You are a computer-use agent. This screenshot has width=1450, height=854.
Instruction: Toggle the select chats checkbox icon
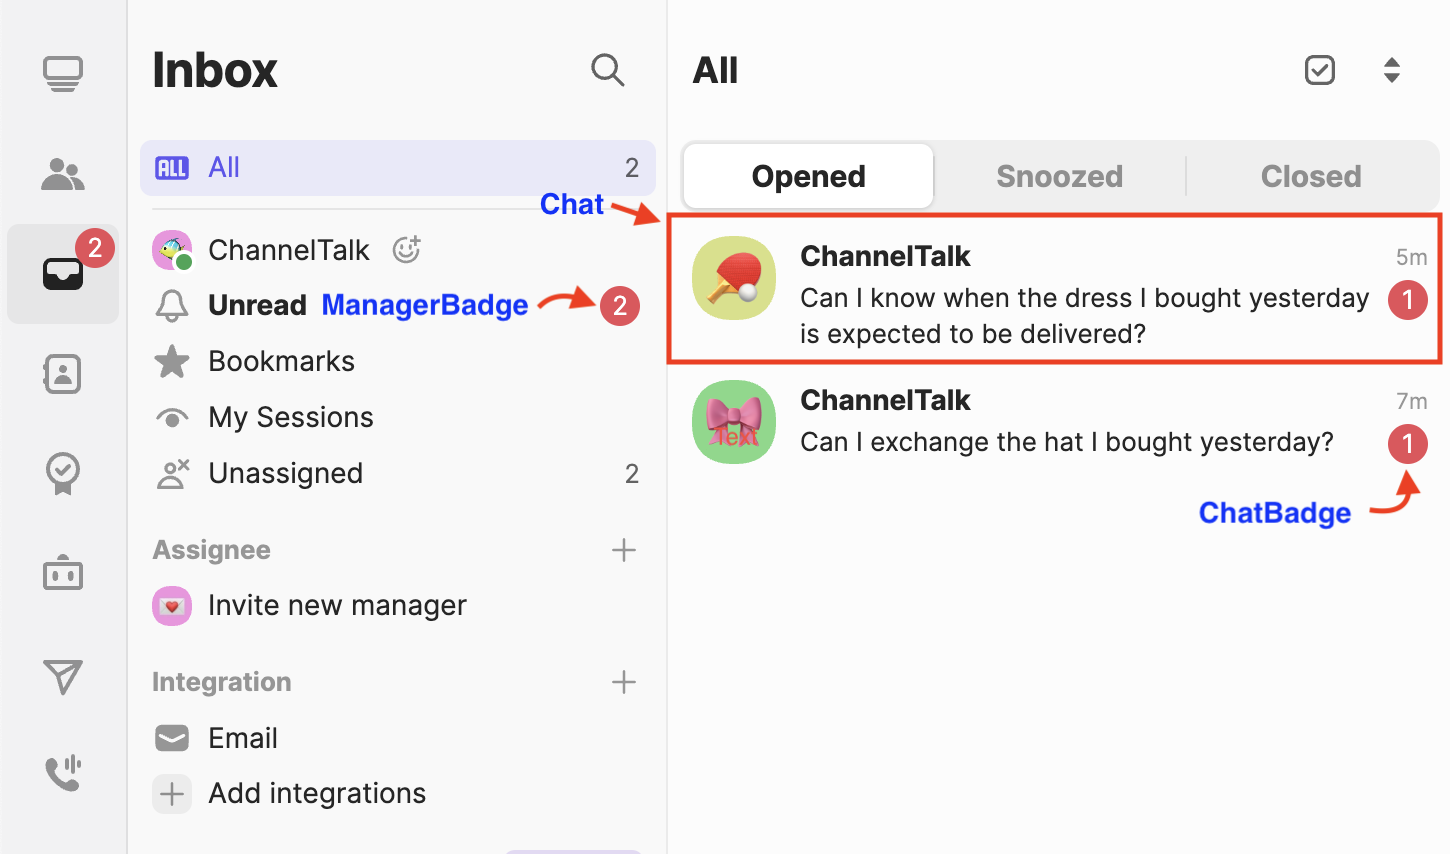(1320, 70)
